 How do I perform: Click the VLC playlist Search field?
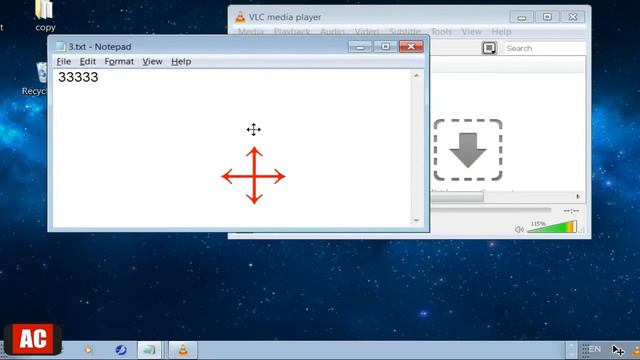point(544,48)
